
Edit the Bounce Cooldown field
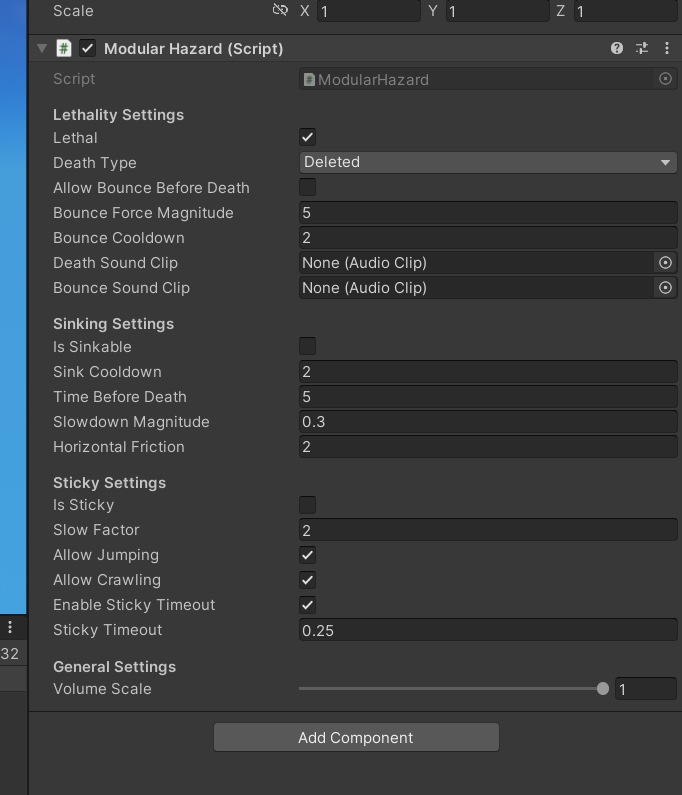tap(488, 238)
